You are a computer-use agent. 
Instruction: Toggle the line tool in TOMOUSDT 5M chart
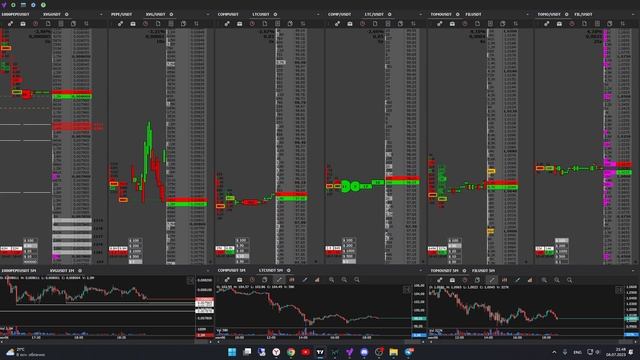(492, 280)
